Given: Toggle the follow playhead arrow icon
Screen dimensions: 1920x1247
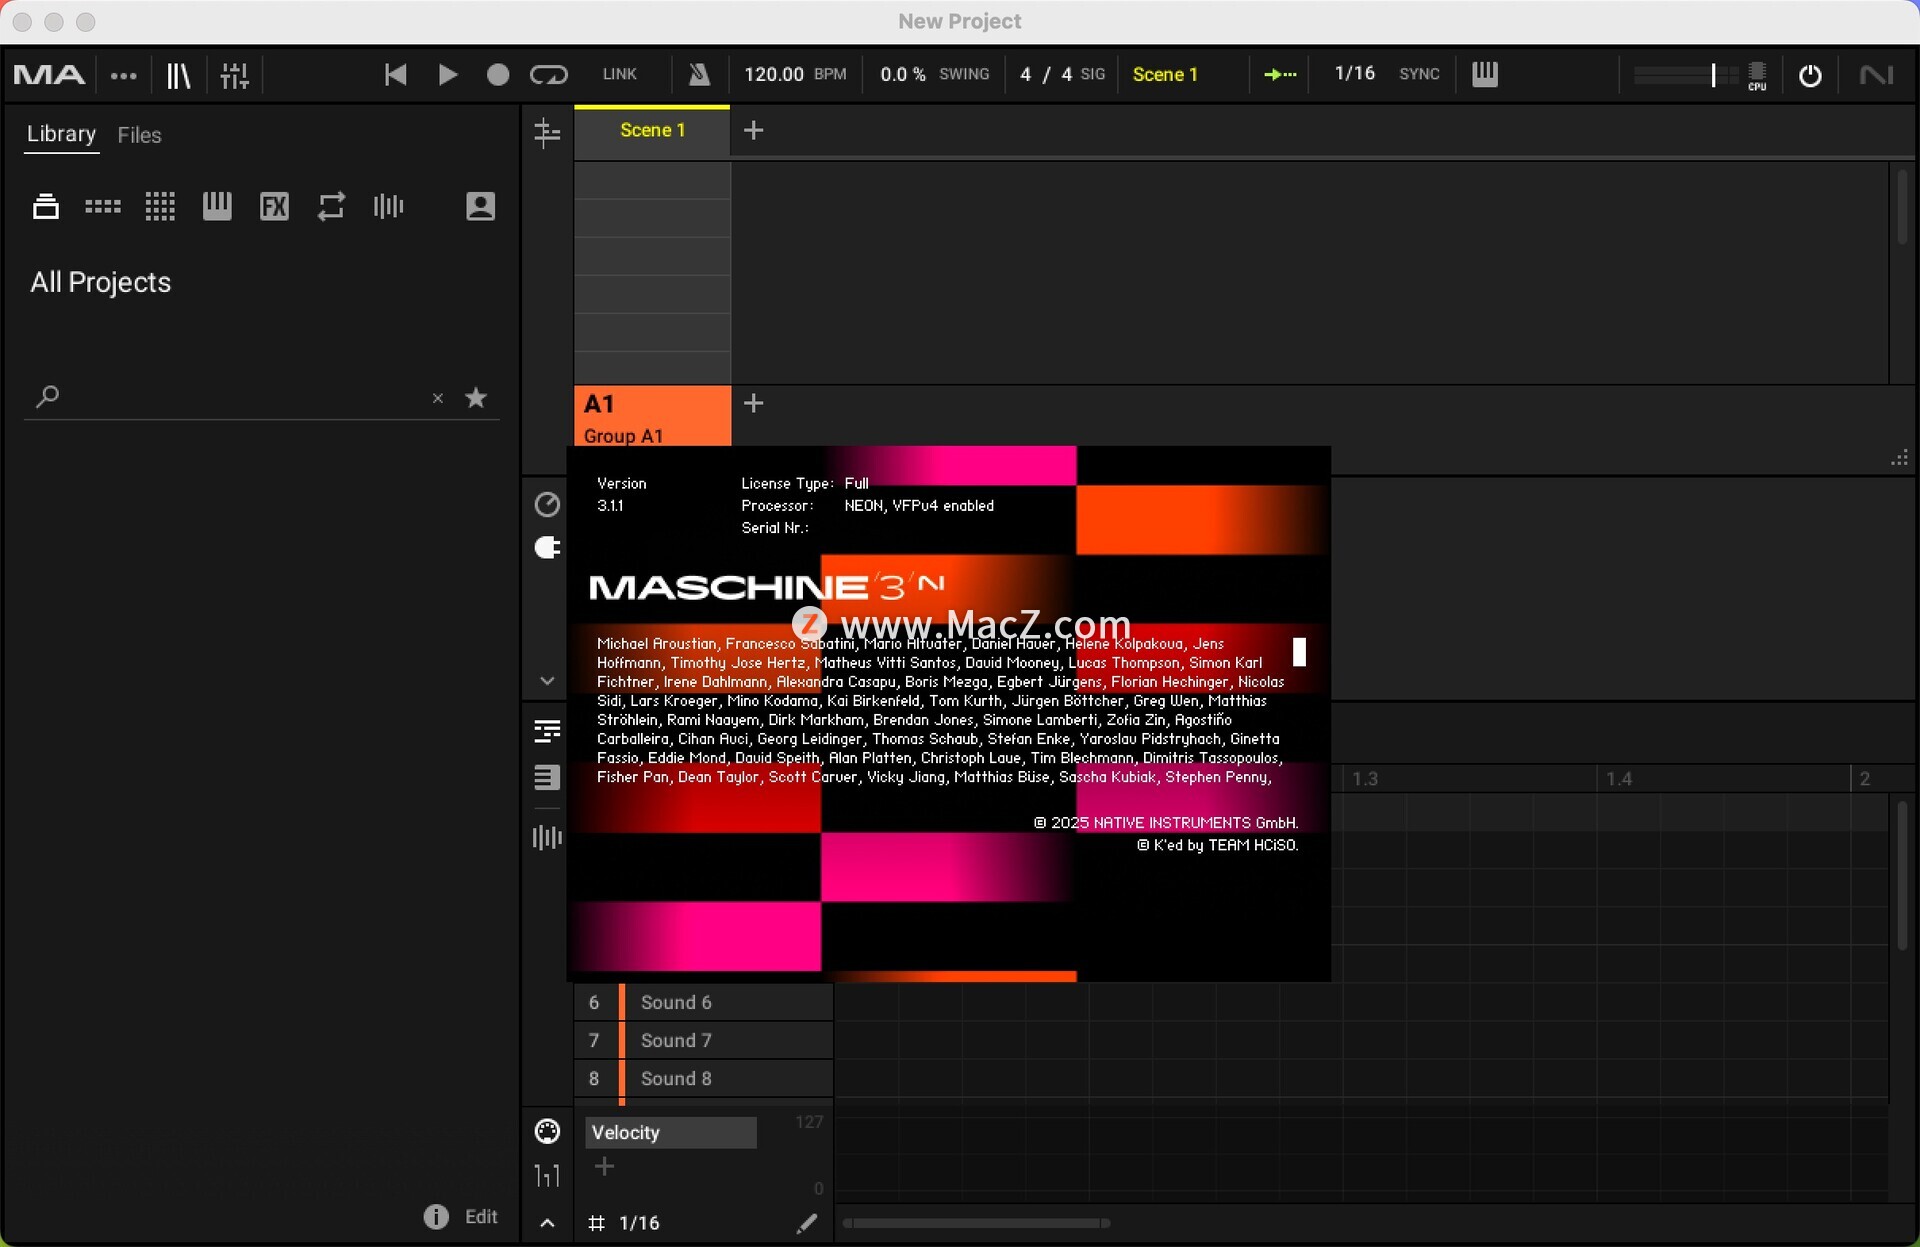Looking at the screenshot, I should coord(1280,74).
